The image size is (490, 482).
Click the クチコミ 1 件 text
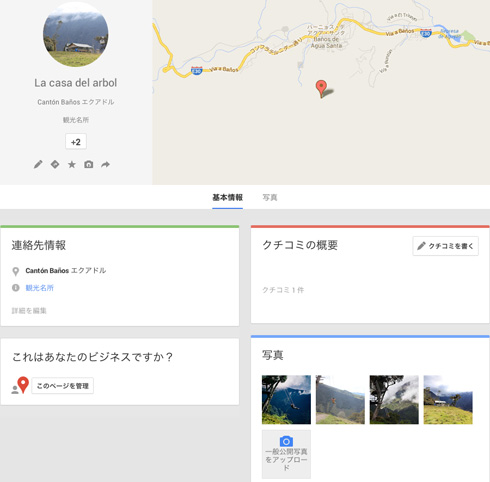coord(283,290)
